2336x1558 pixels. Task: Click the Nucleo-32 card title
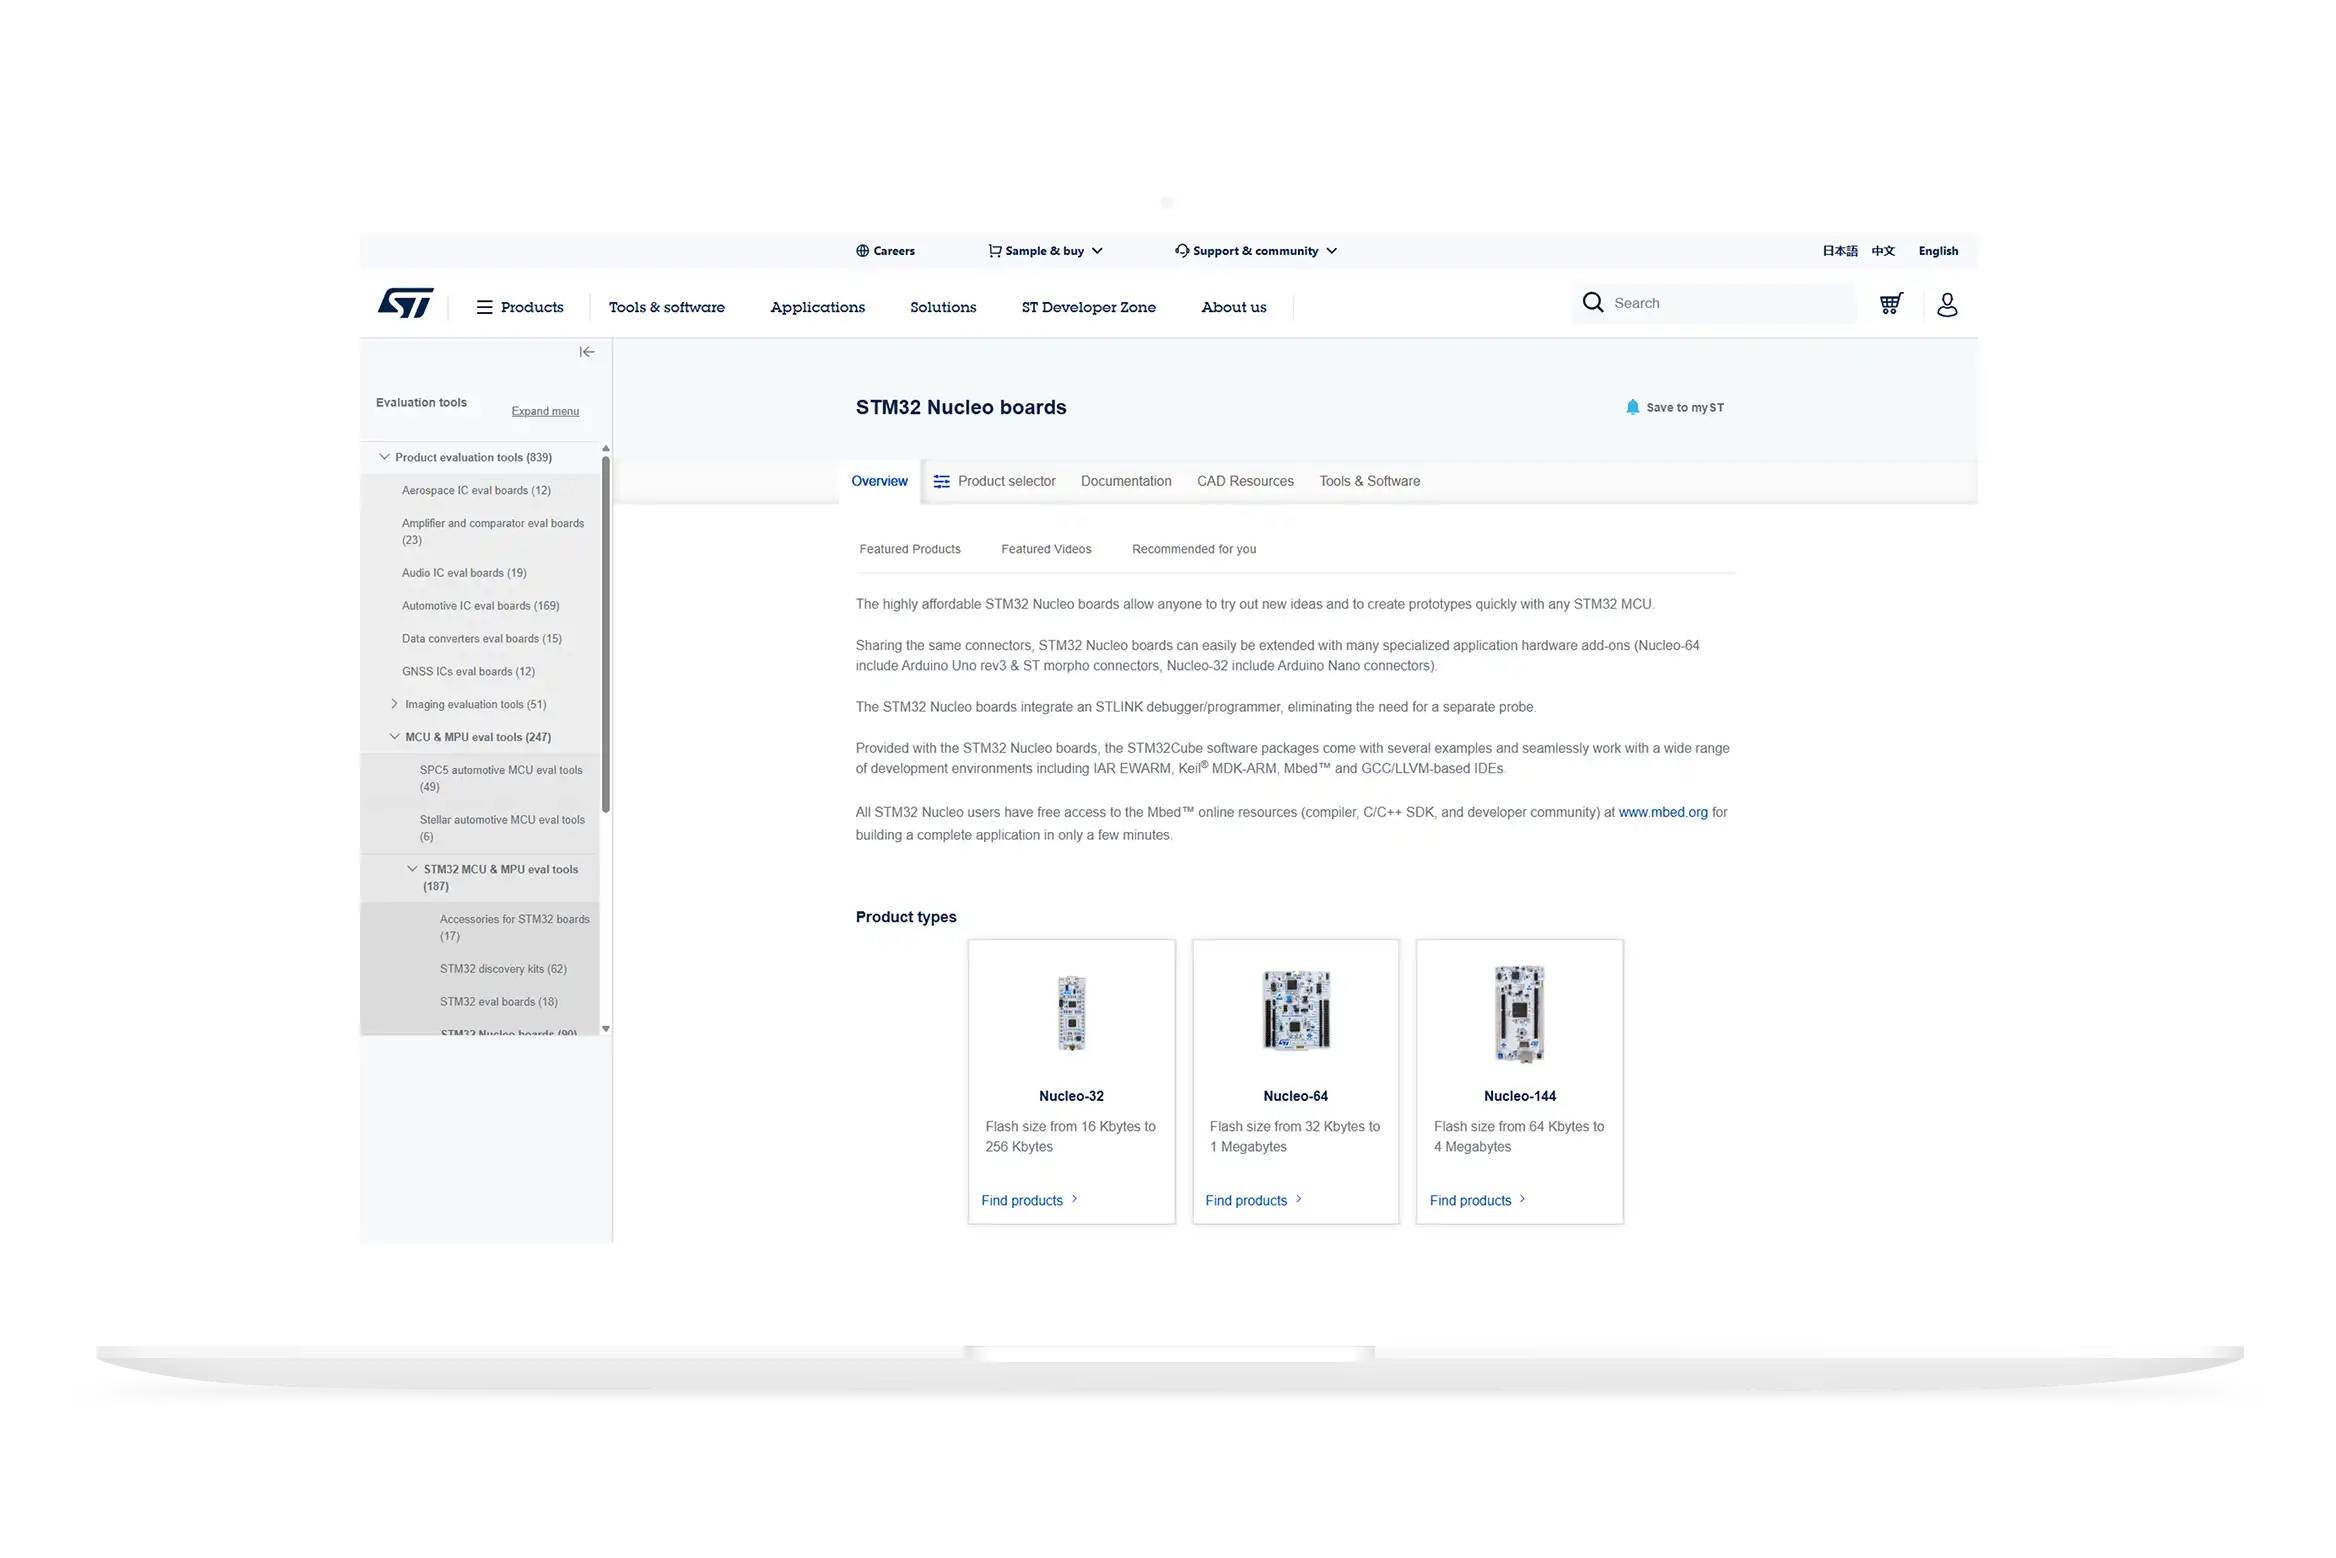[x=1071, y=1096]
